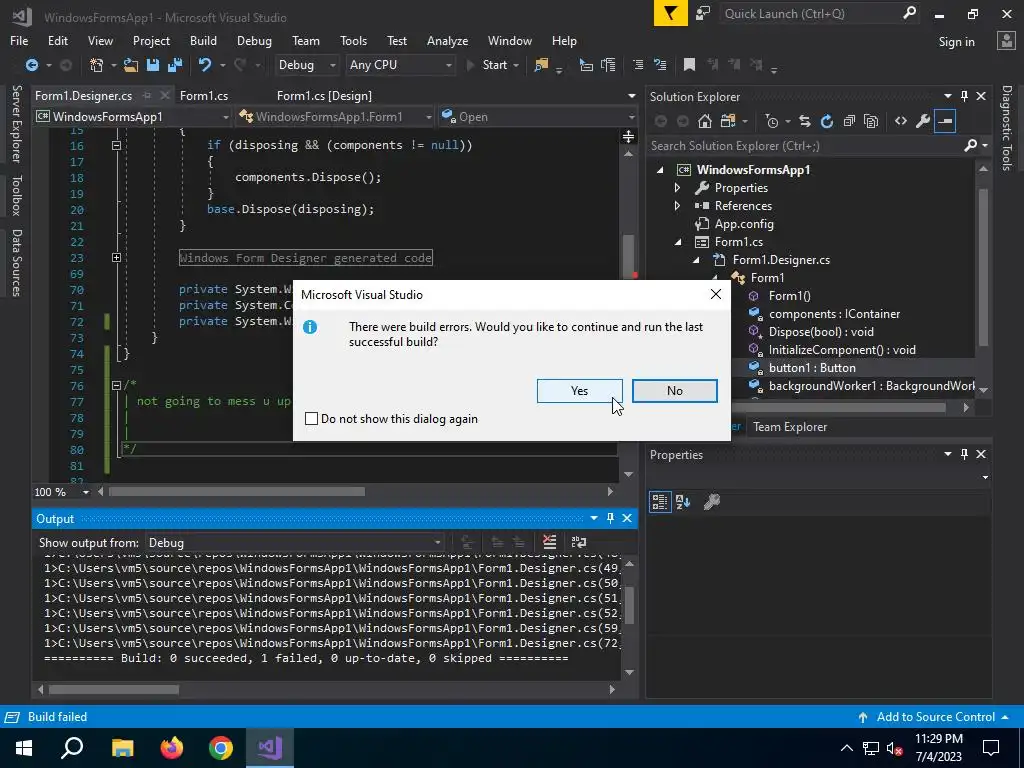Expand the References node in Solution Explorer
1024x768 pixels.
pos(677,206)
